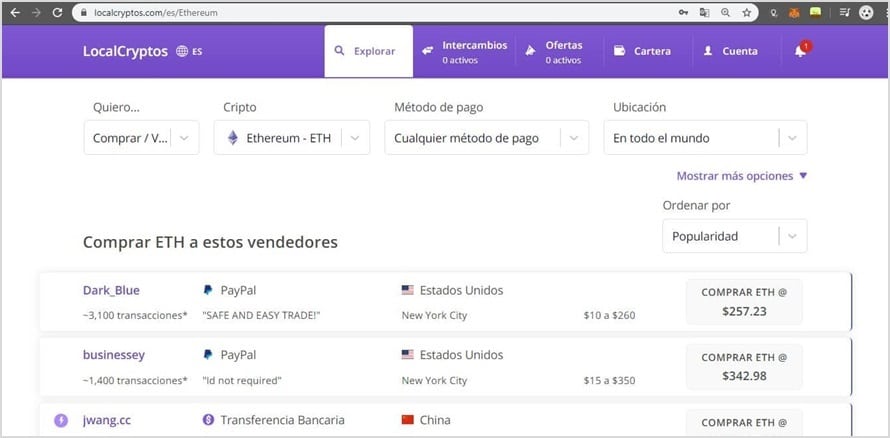Open notifications bell
Image resolution: width=890 pixels, height=438 pixels.
click(800, 51)
